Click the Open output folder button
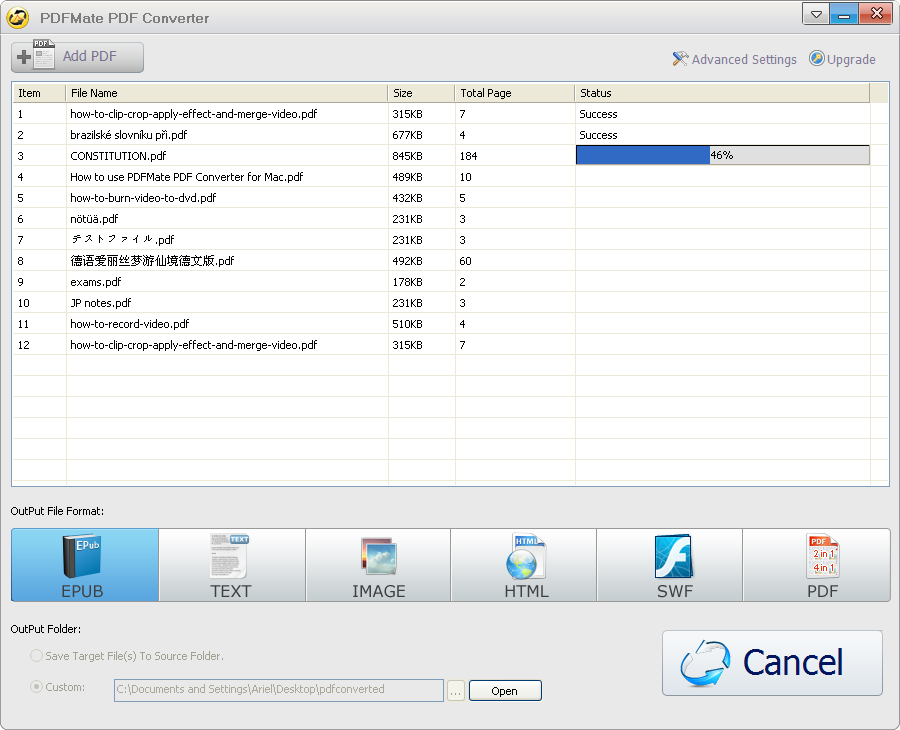 [505, 690]
